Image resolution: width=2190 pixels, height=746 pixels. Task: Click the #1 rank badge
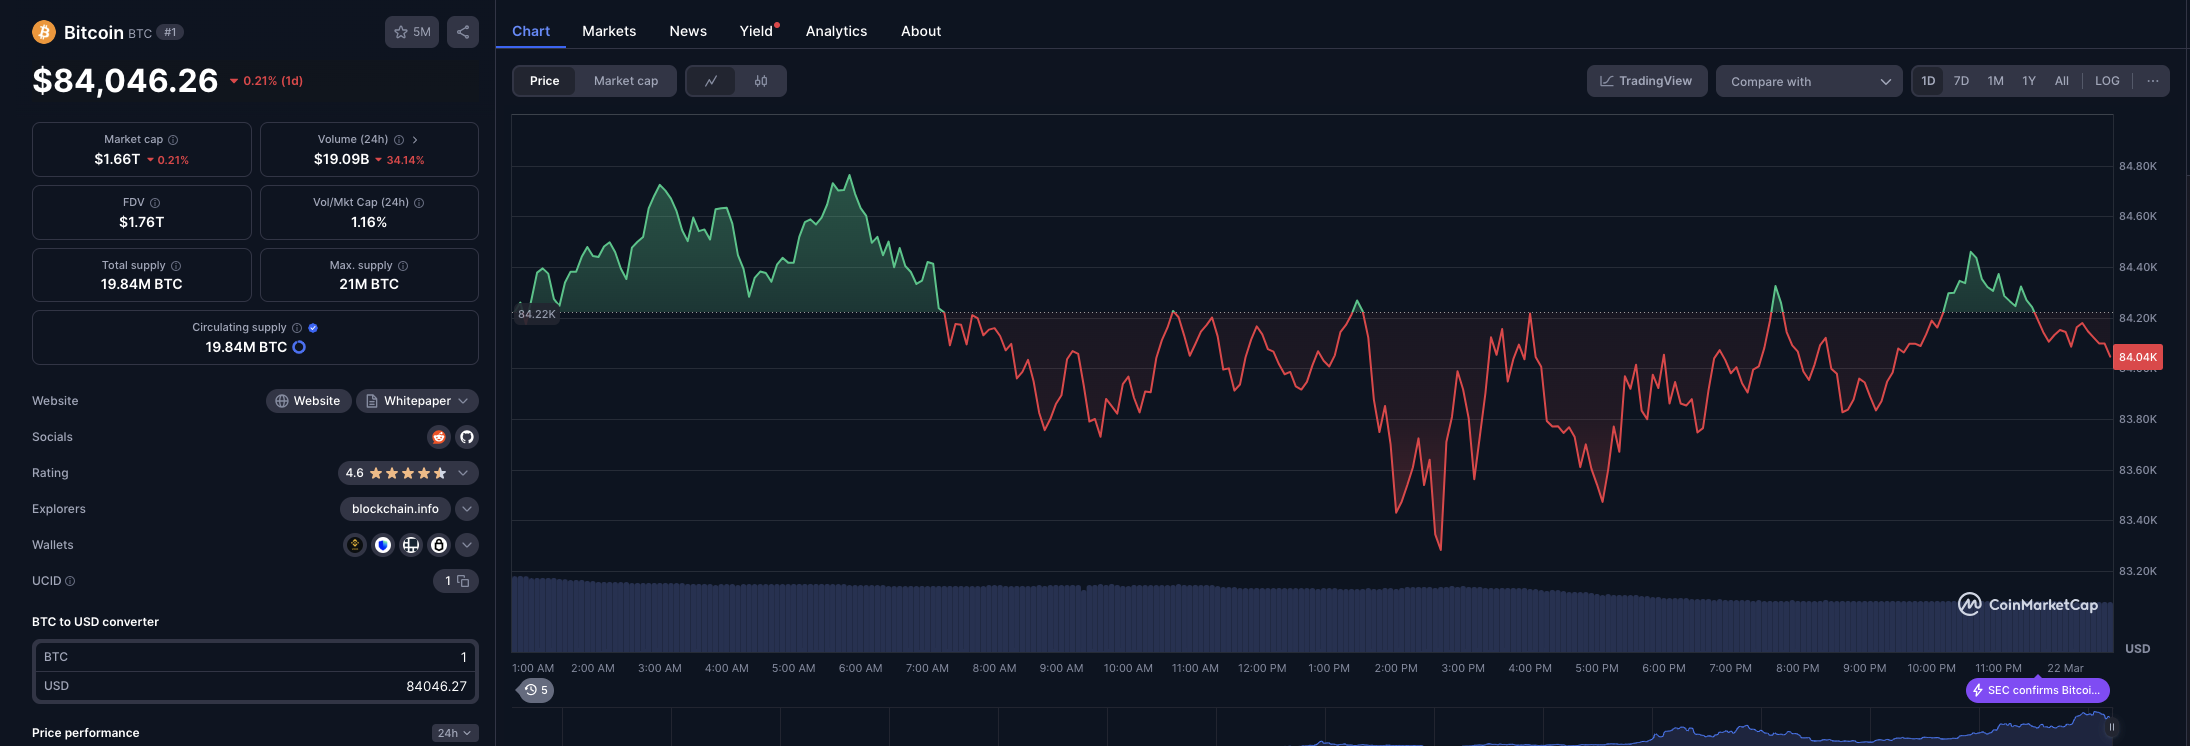coord(170,32)
